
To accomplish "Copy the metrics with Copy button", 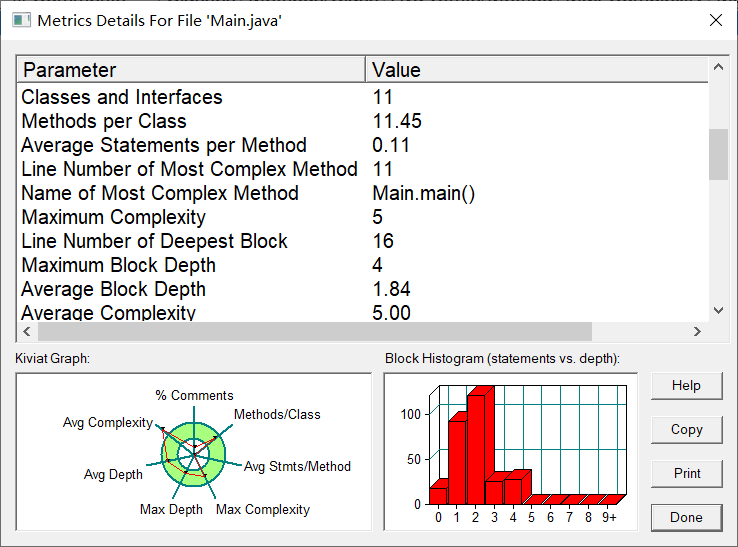I will click(x=686, y=430).
